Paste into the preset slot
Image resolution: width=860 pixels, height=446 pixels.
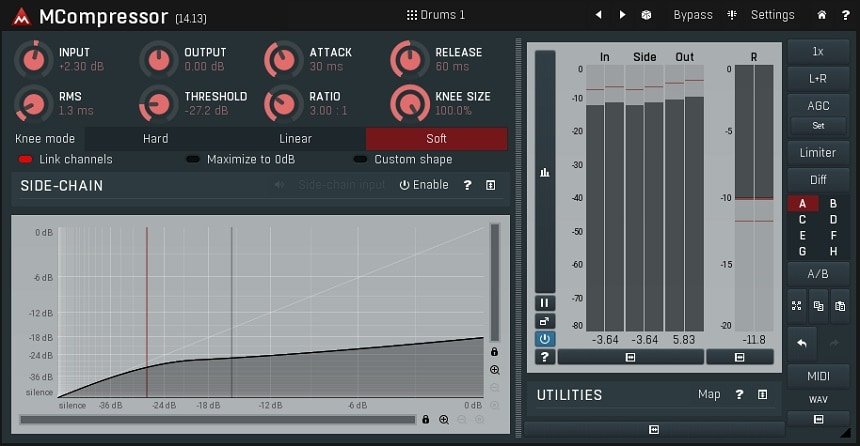[840, 306]
